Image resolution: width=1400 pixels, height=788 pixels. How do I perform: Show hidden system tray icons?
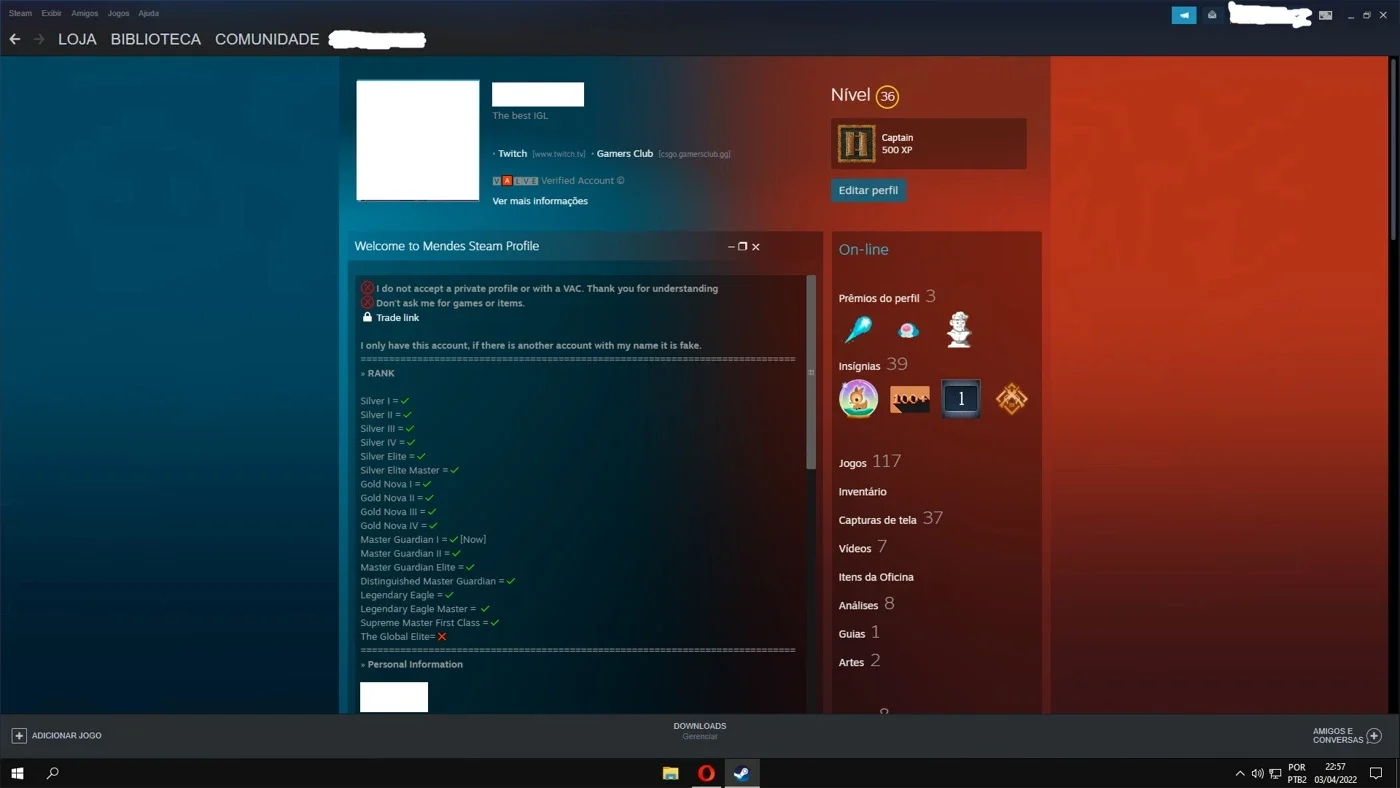point(1240,773)
